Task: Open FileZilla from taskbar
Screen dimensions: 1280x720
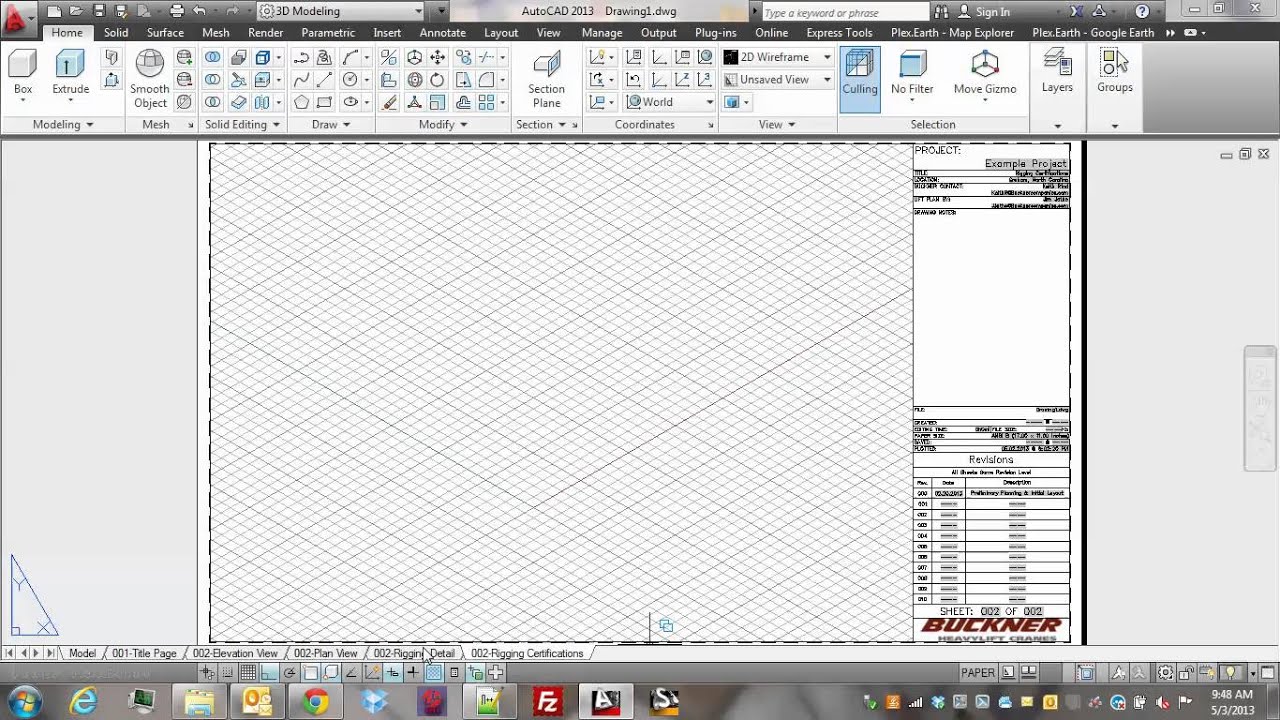Action: (x=547, y=702)
